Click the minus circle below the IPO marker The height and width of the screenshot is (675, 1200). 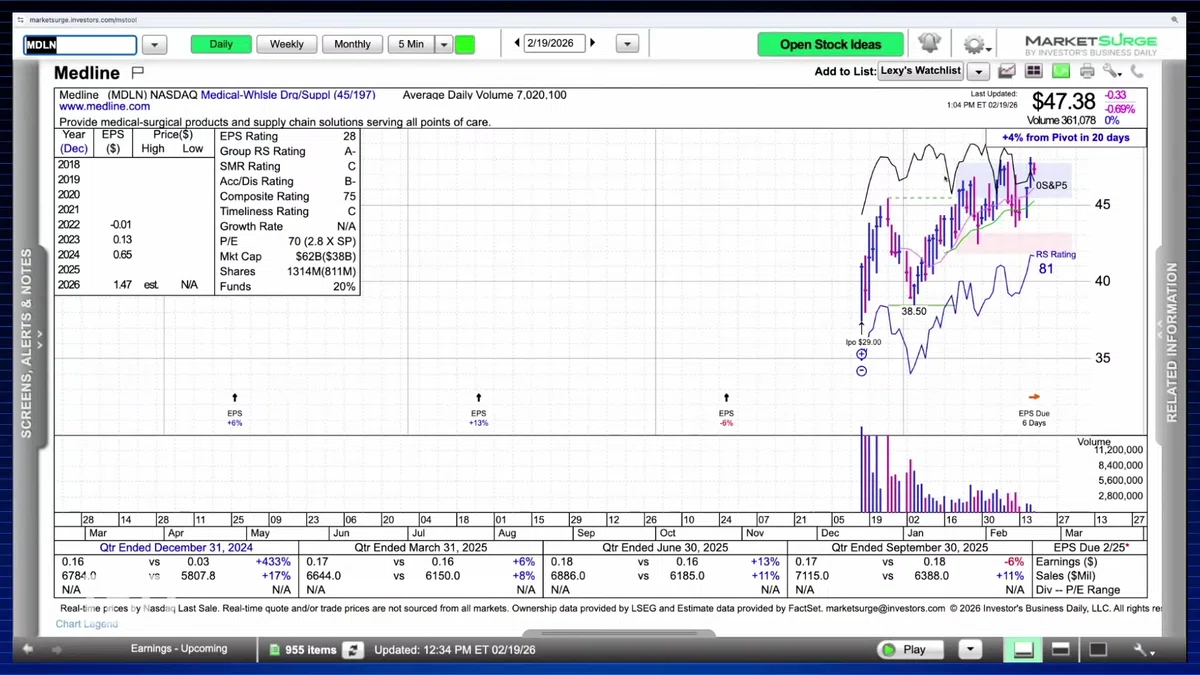(861, 371)
